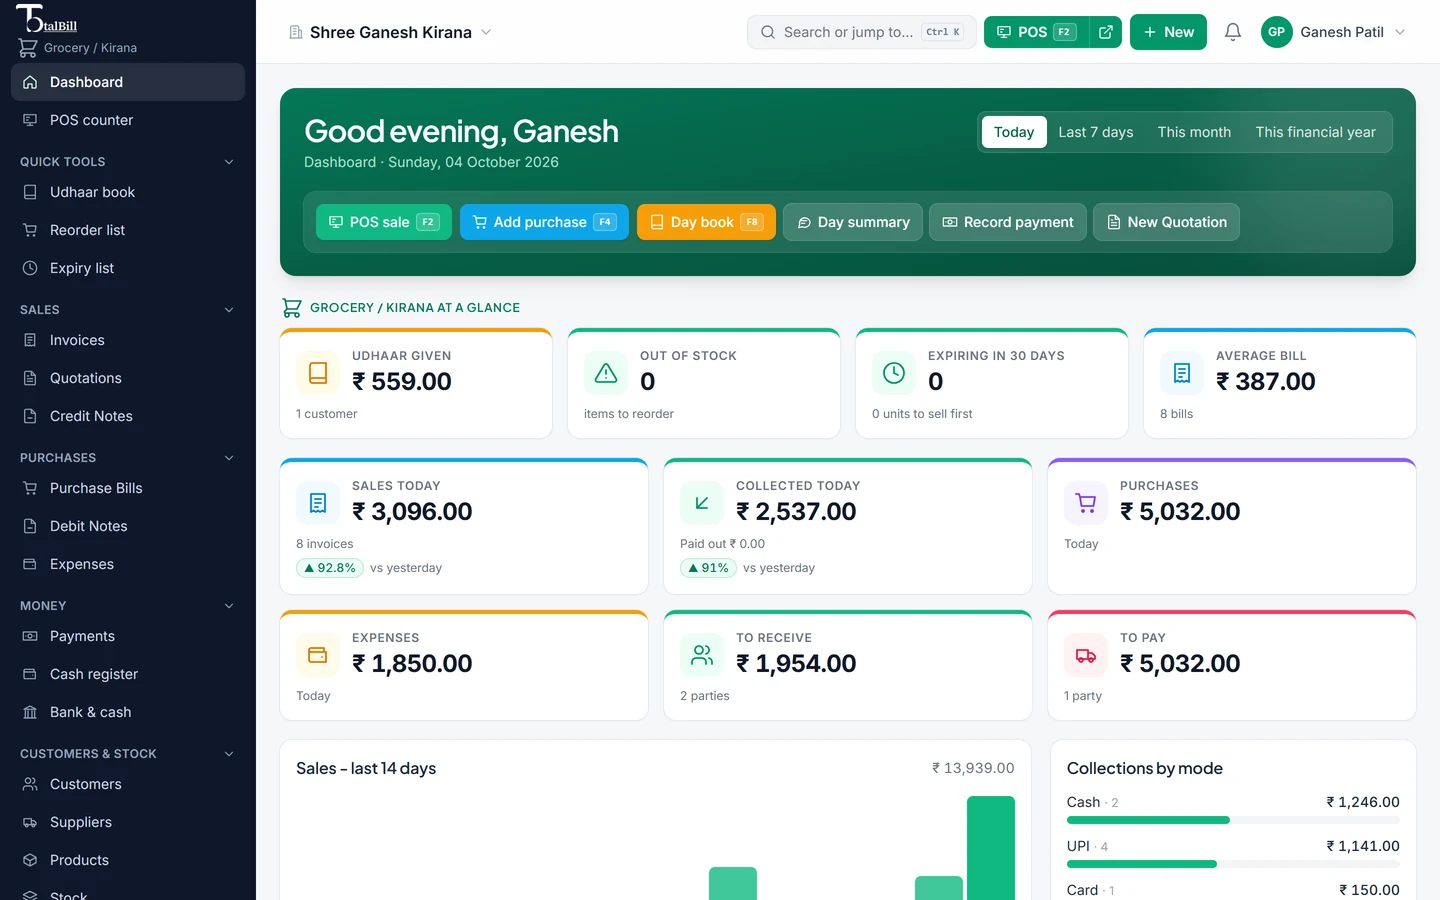Click the Expiring clock icon card
This screenshot has width=1440, height=900.
click(894, 373)
